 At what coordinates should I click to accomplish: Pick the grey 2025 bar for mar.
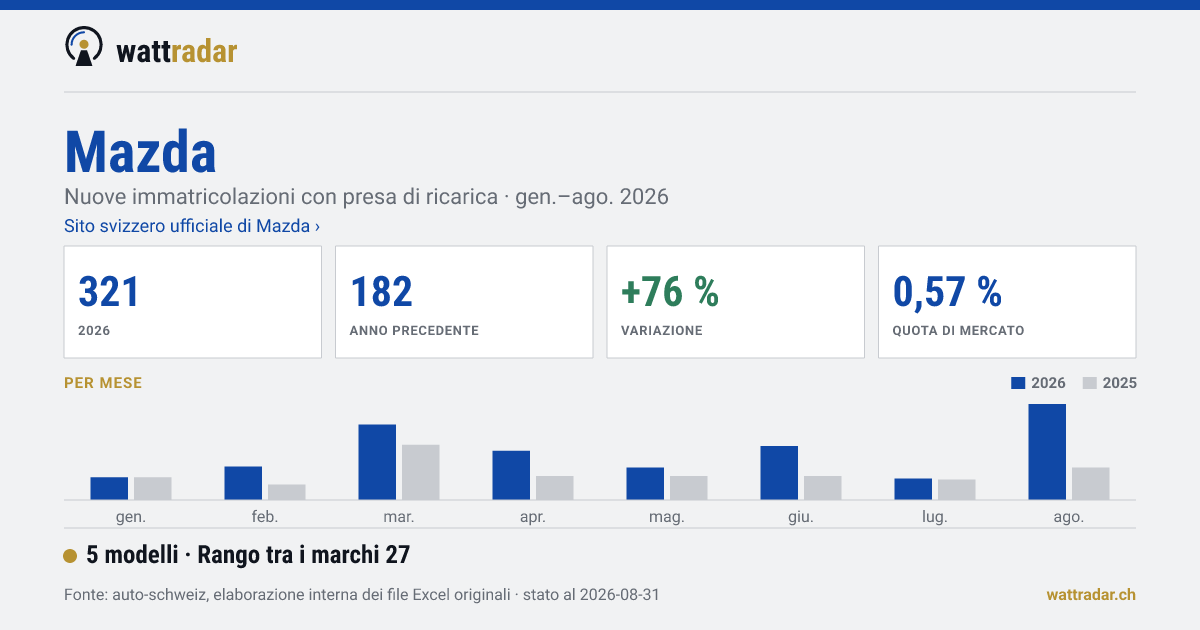pos(421,472)
